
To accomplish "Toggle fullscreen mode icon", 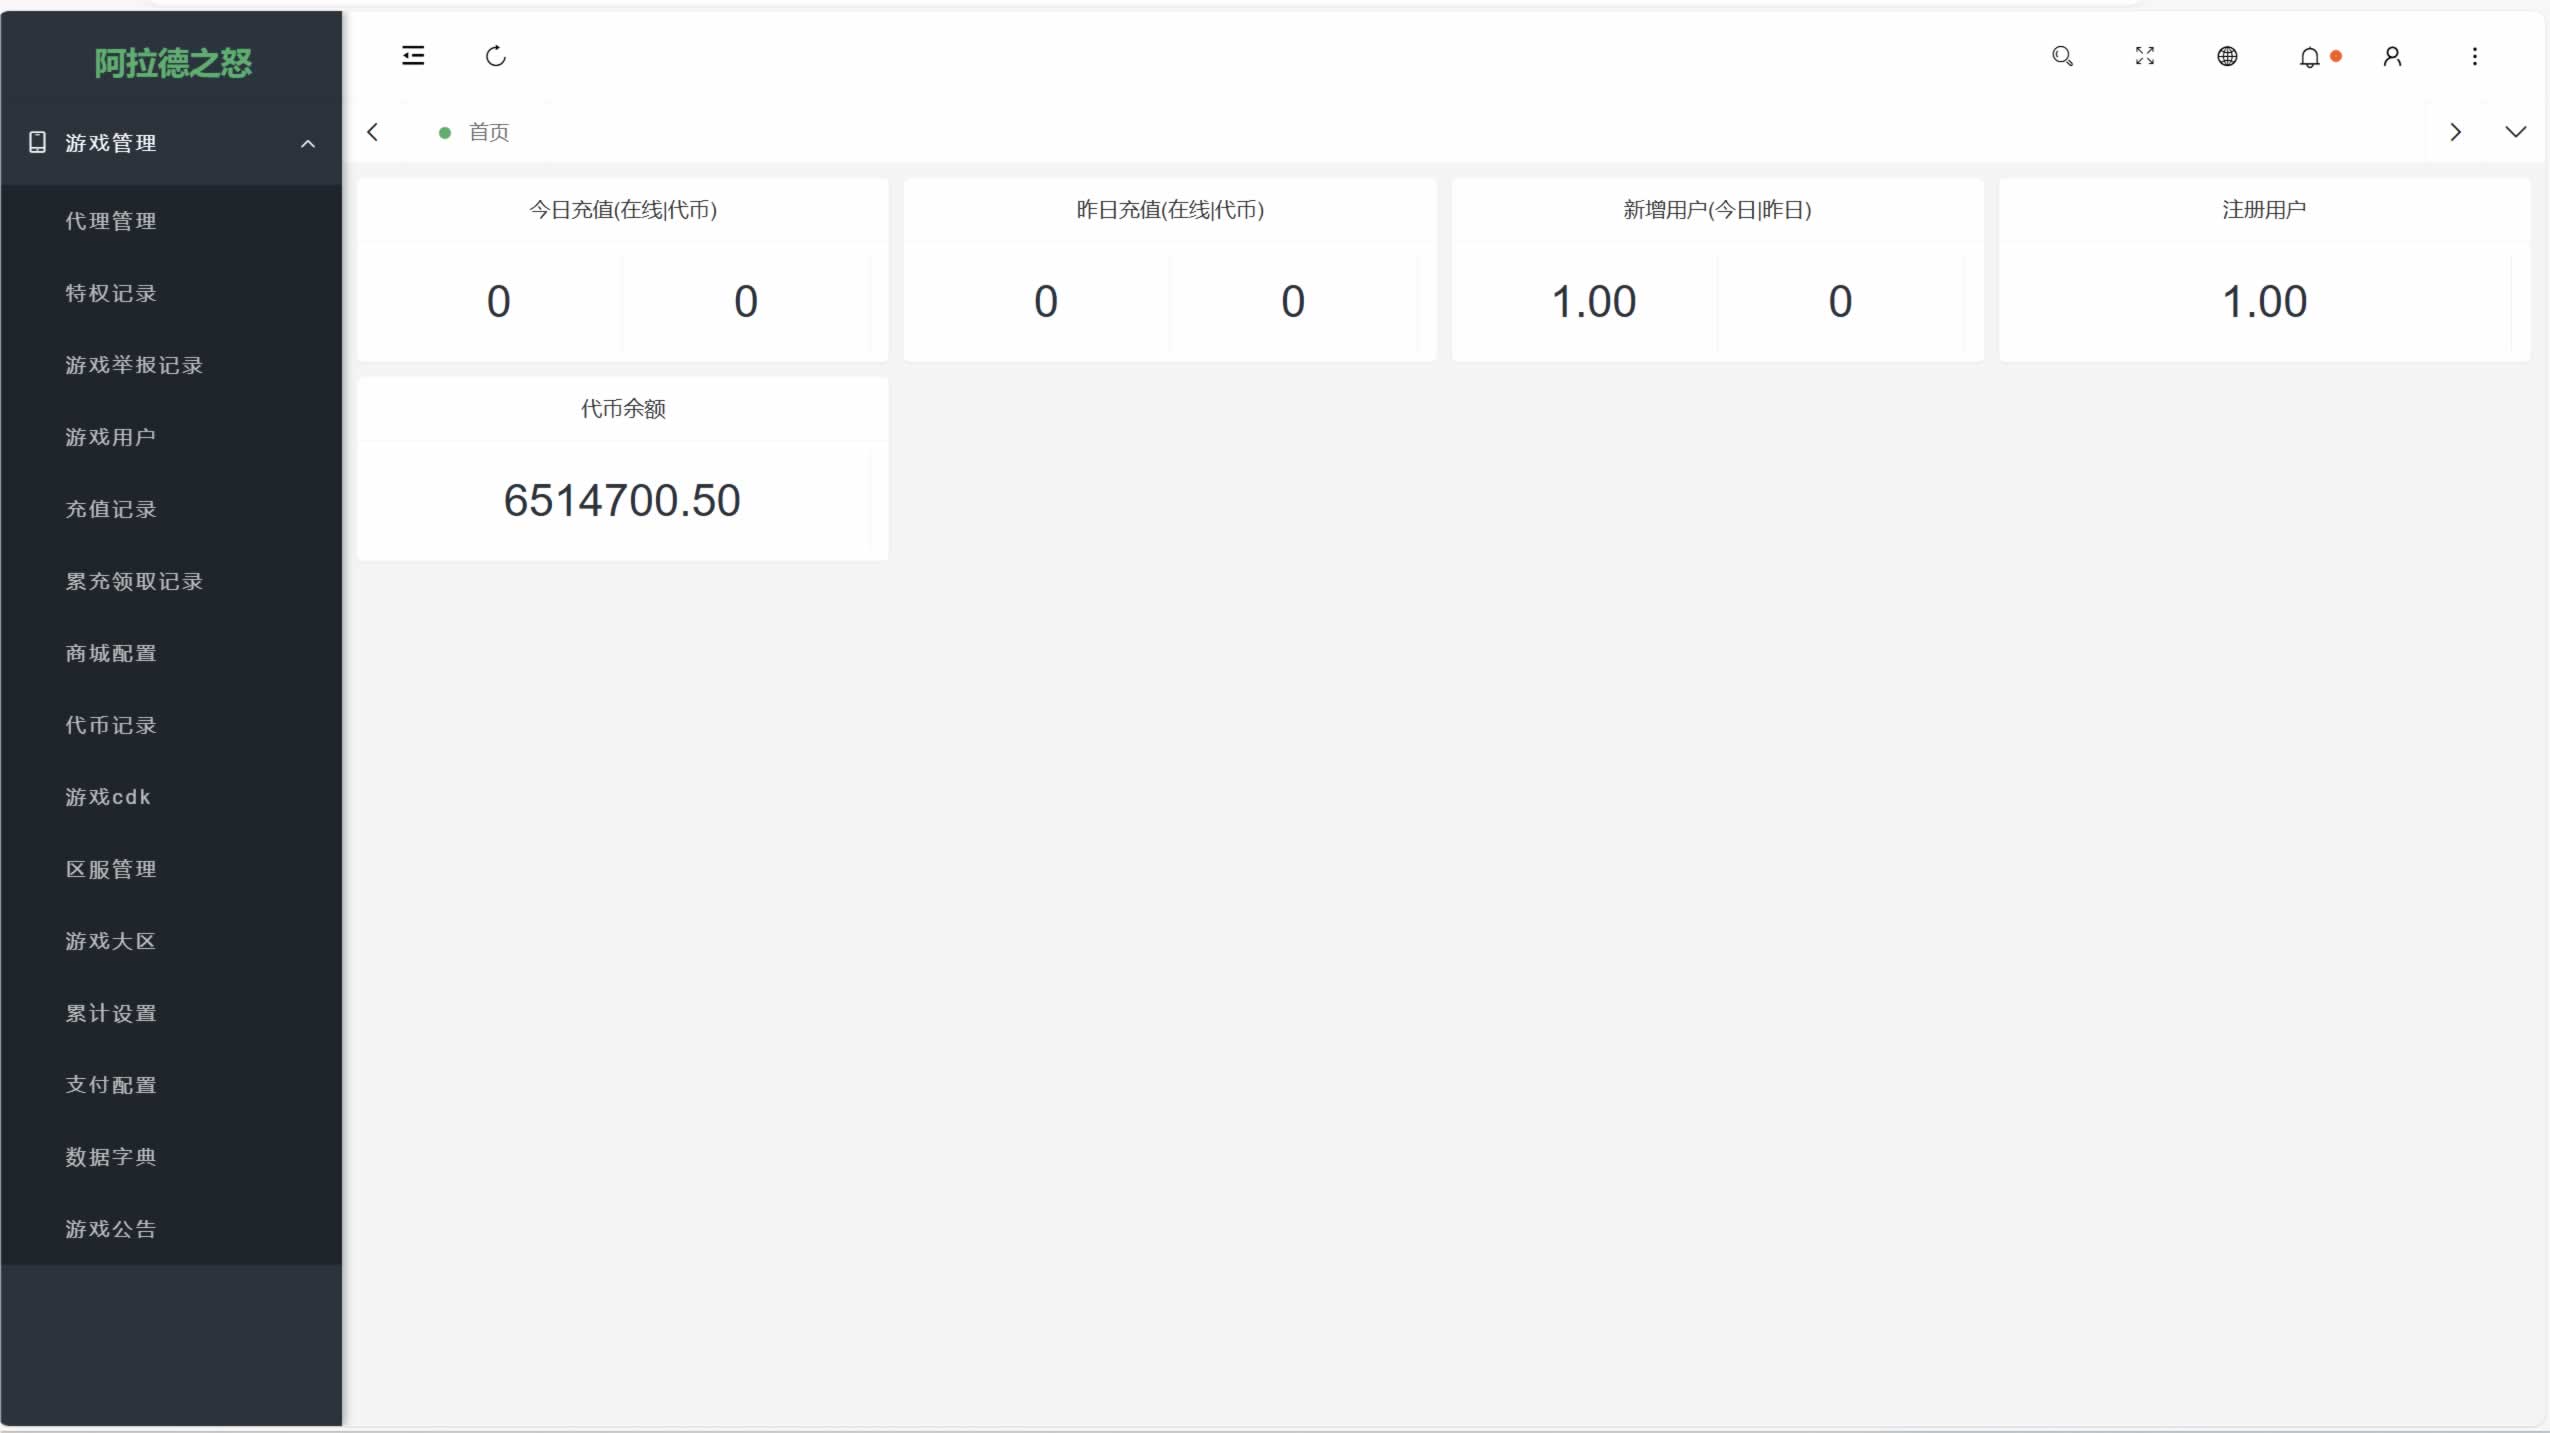I will [2145, 56].
